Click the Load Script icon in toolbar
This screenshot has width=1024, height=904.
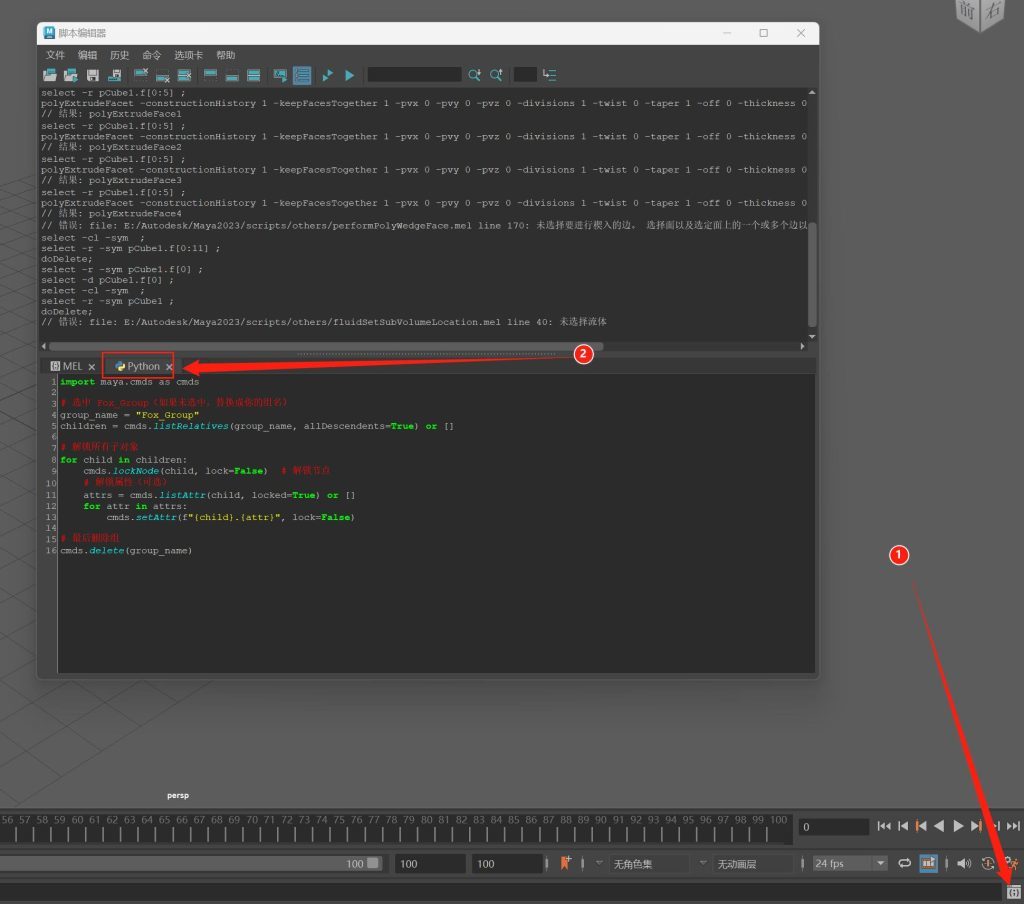point(50,75)
